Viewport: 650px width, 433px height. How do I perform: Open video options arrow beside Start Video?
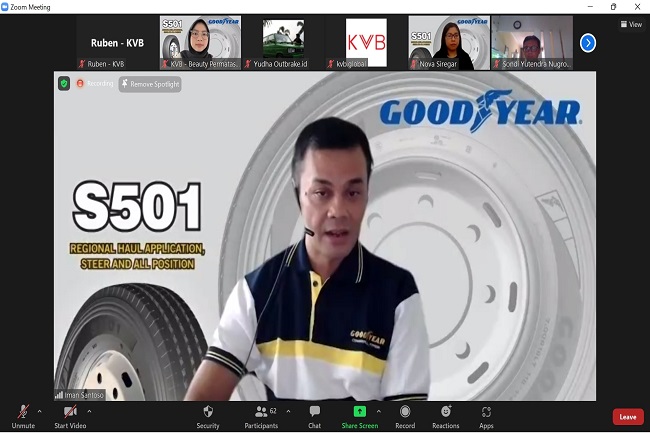pos(89,411)
